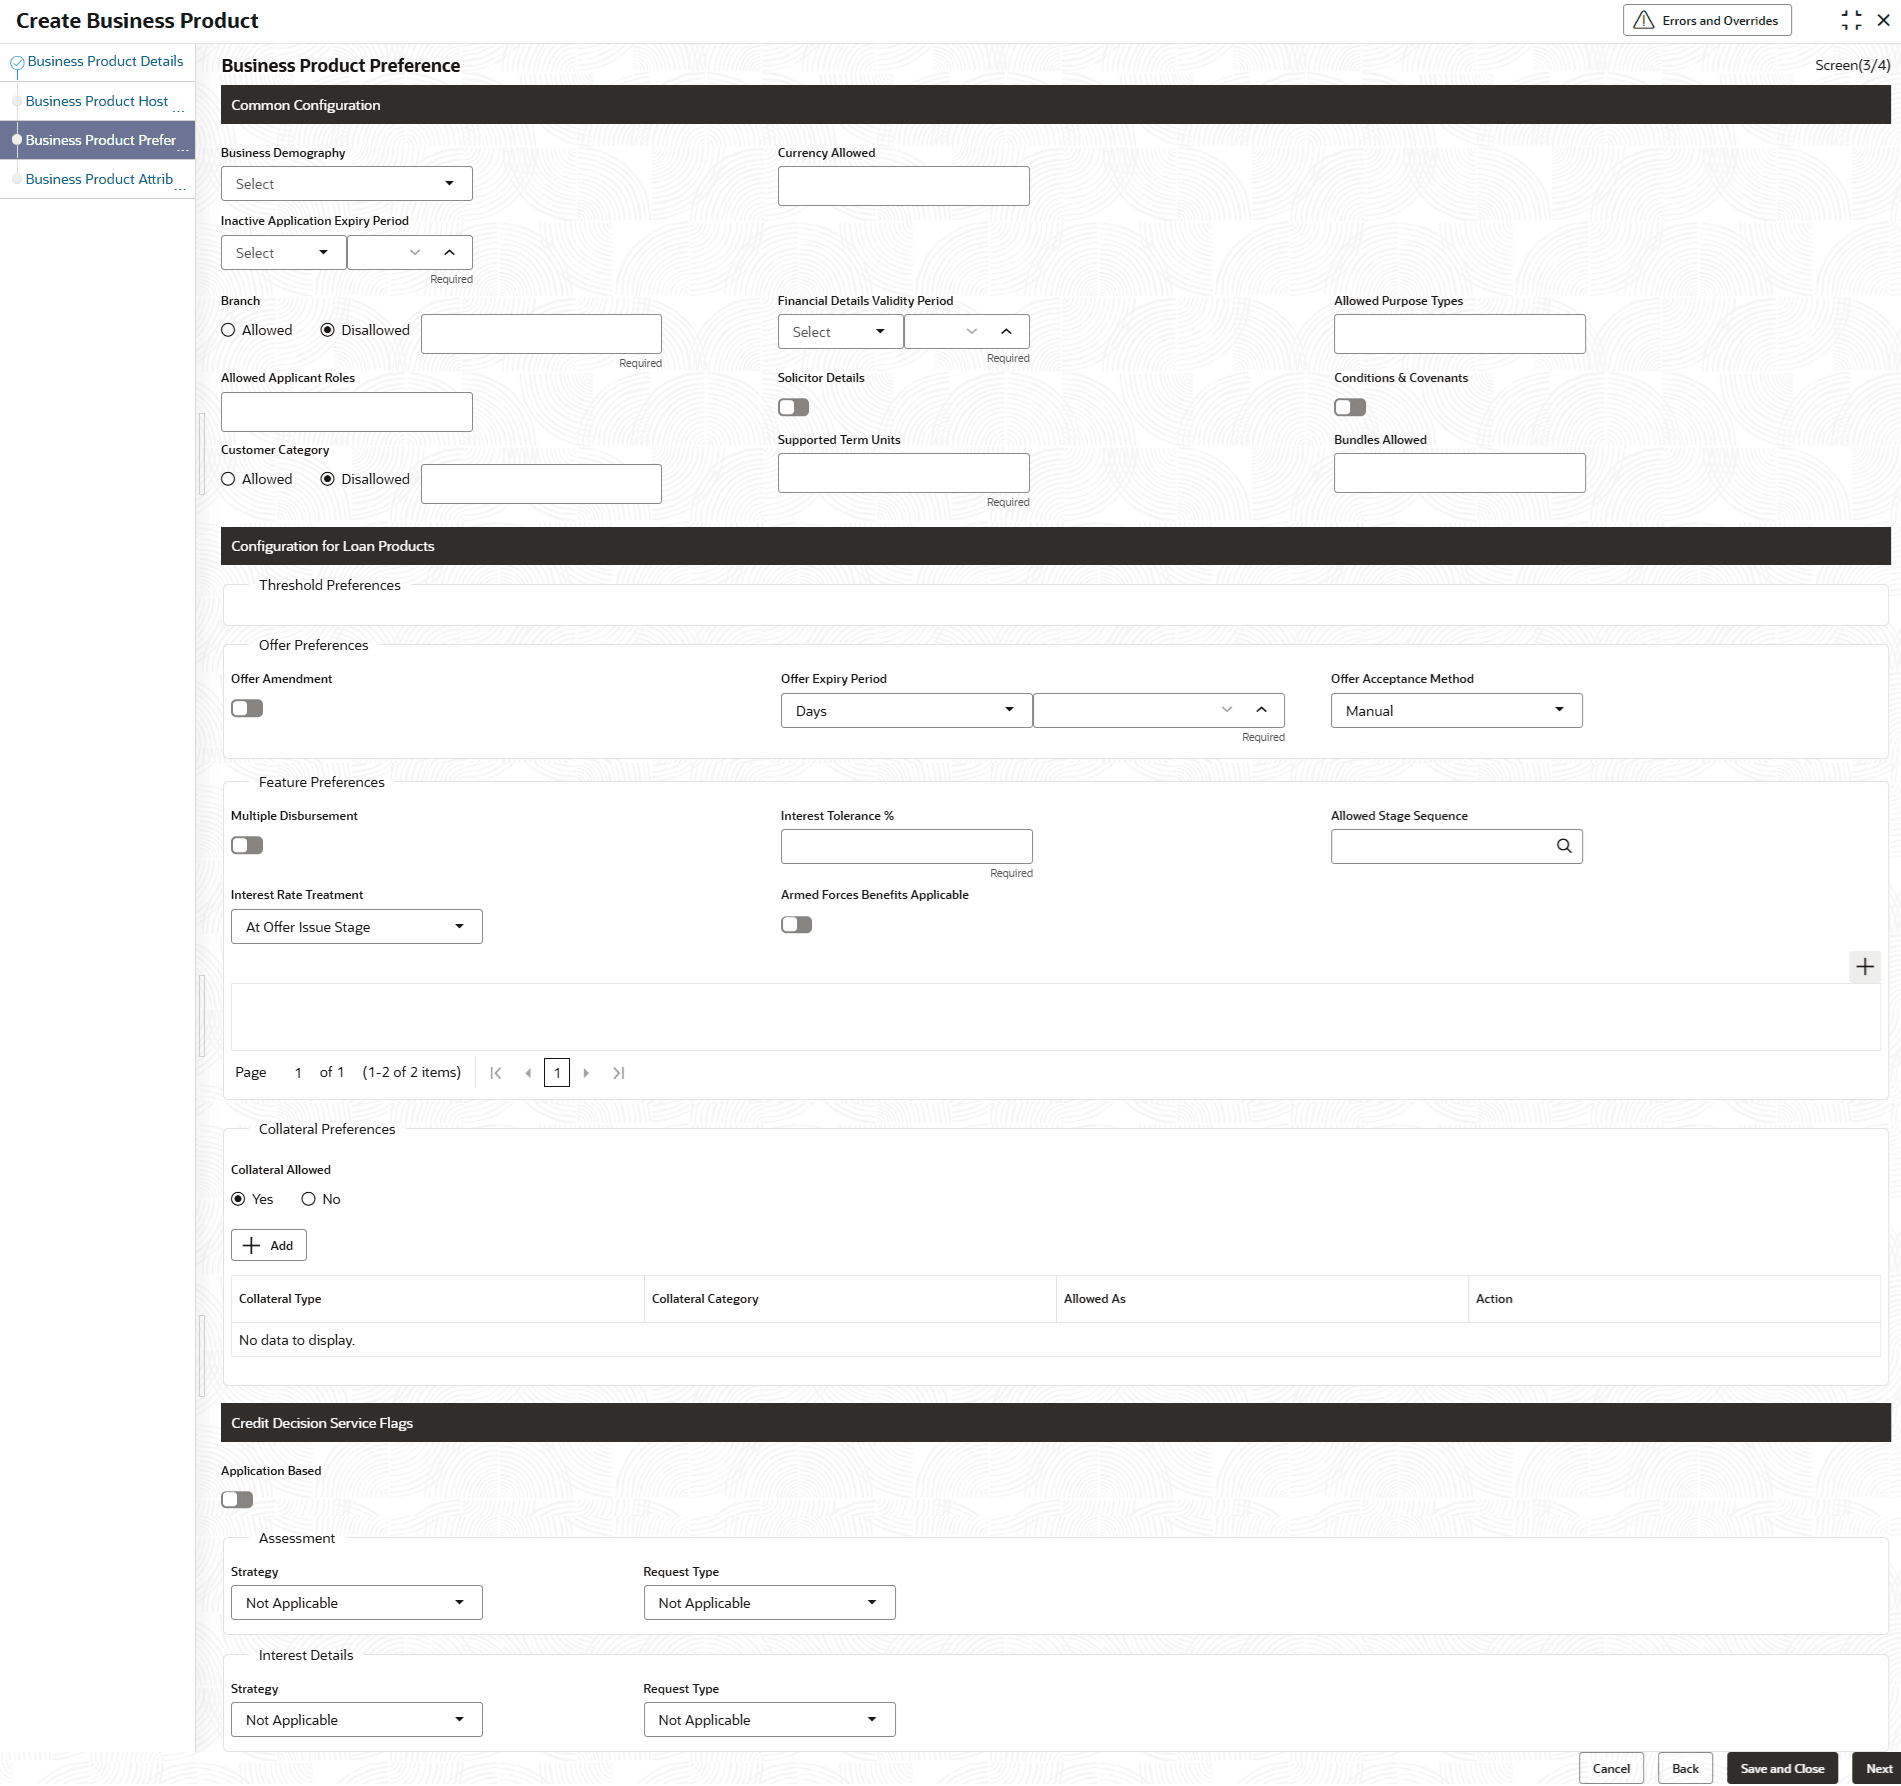
Task: Decrease the Inactive Application Expiry Period value
Action: (x=415, y=253)
